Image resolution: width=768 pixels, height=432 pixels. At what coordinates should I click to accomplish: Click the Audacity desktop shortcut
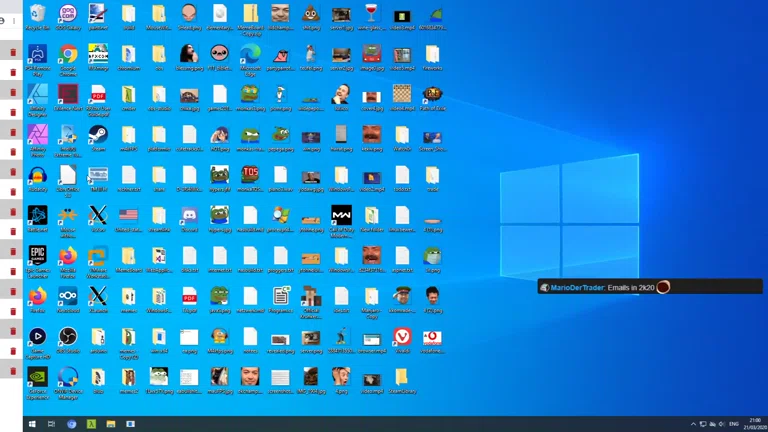[x=37, y=175]
